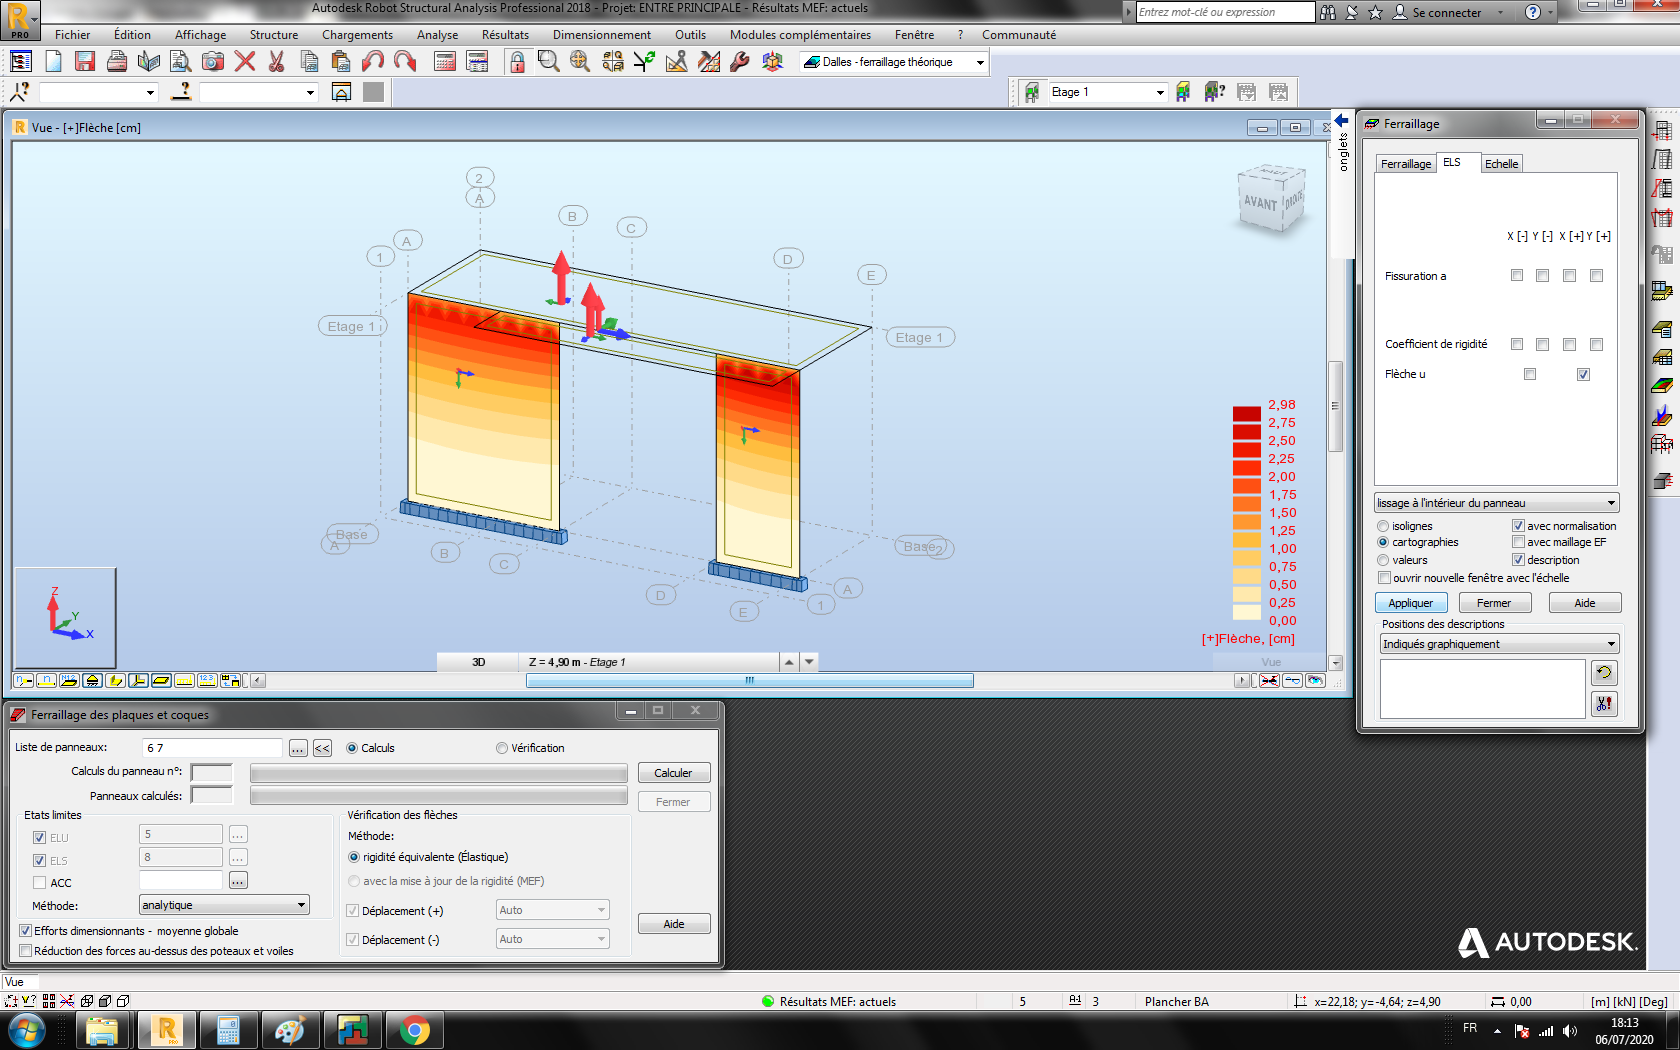The image size is (1680, 1050).
Task: Expand lissage à l'intérieur du panneau dropdown
Action: (x=1611, y=503)
